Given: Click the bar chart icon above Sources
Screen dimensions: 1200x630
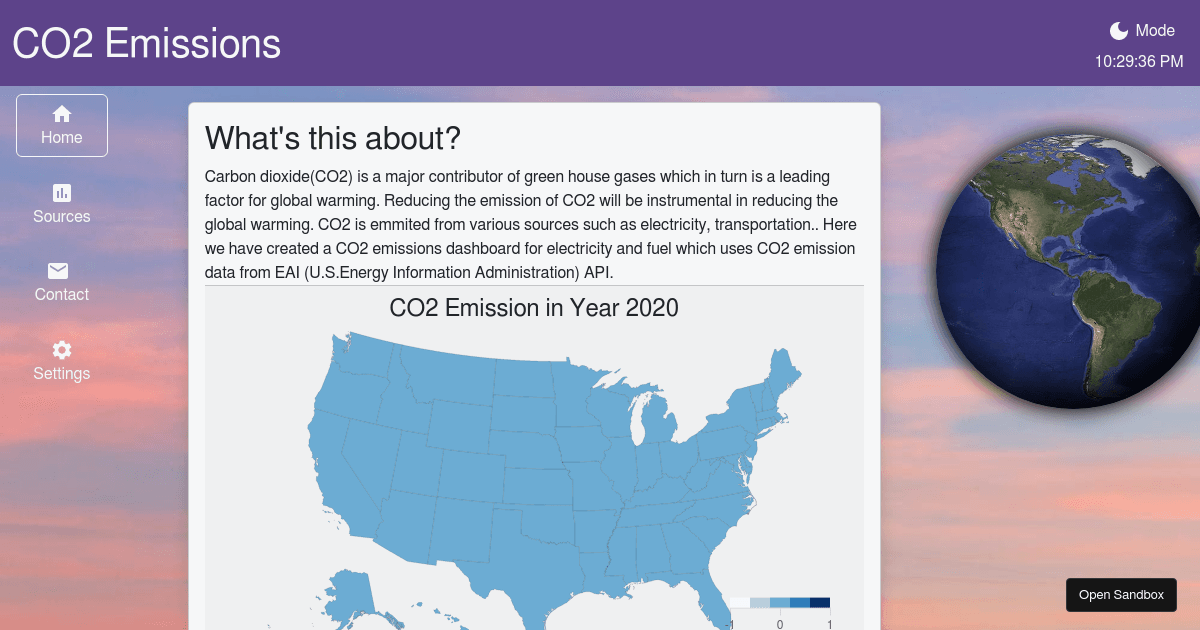Looking at the screenshot, I should tap(61, 193).
